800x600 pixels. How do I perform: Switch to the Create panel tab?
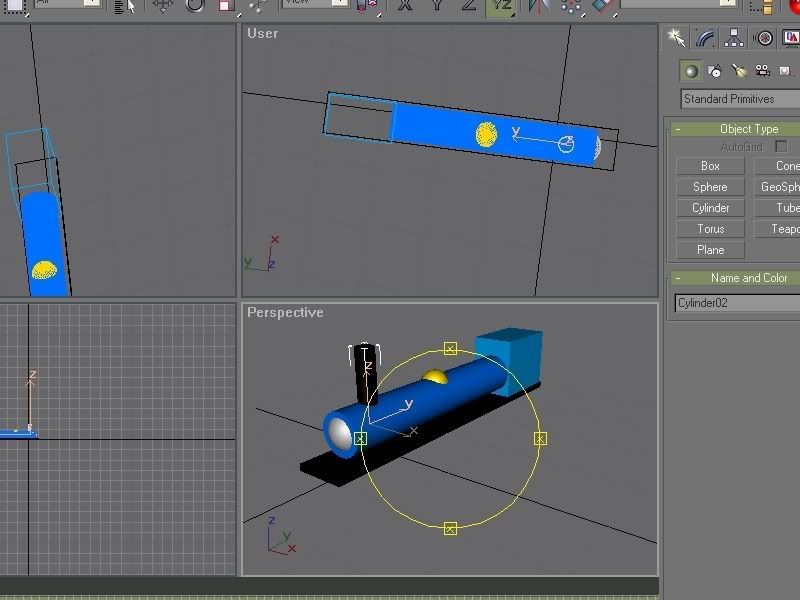(676, 38)
